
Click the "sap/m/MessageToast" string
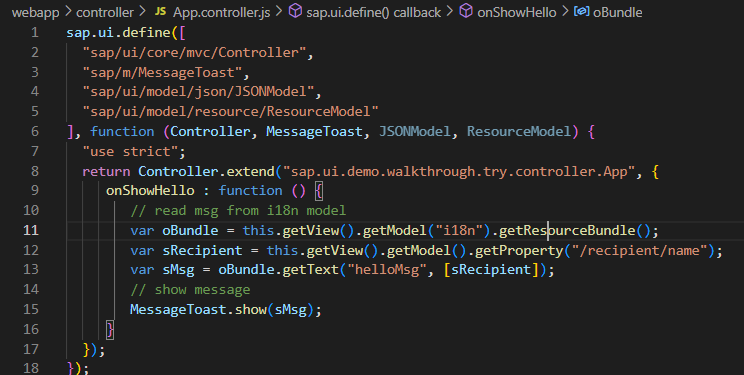162,72
